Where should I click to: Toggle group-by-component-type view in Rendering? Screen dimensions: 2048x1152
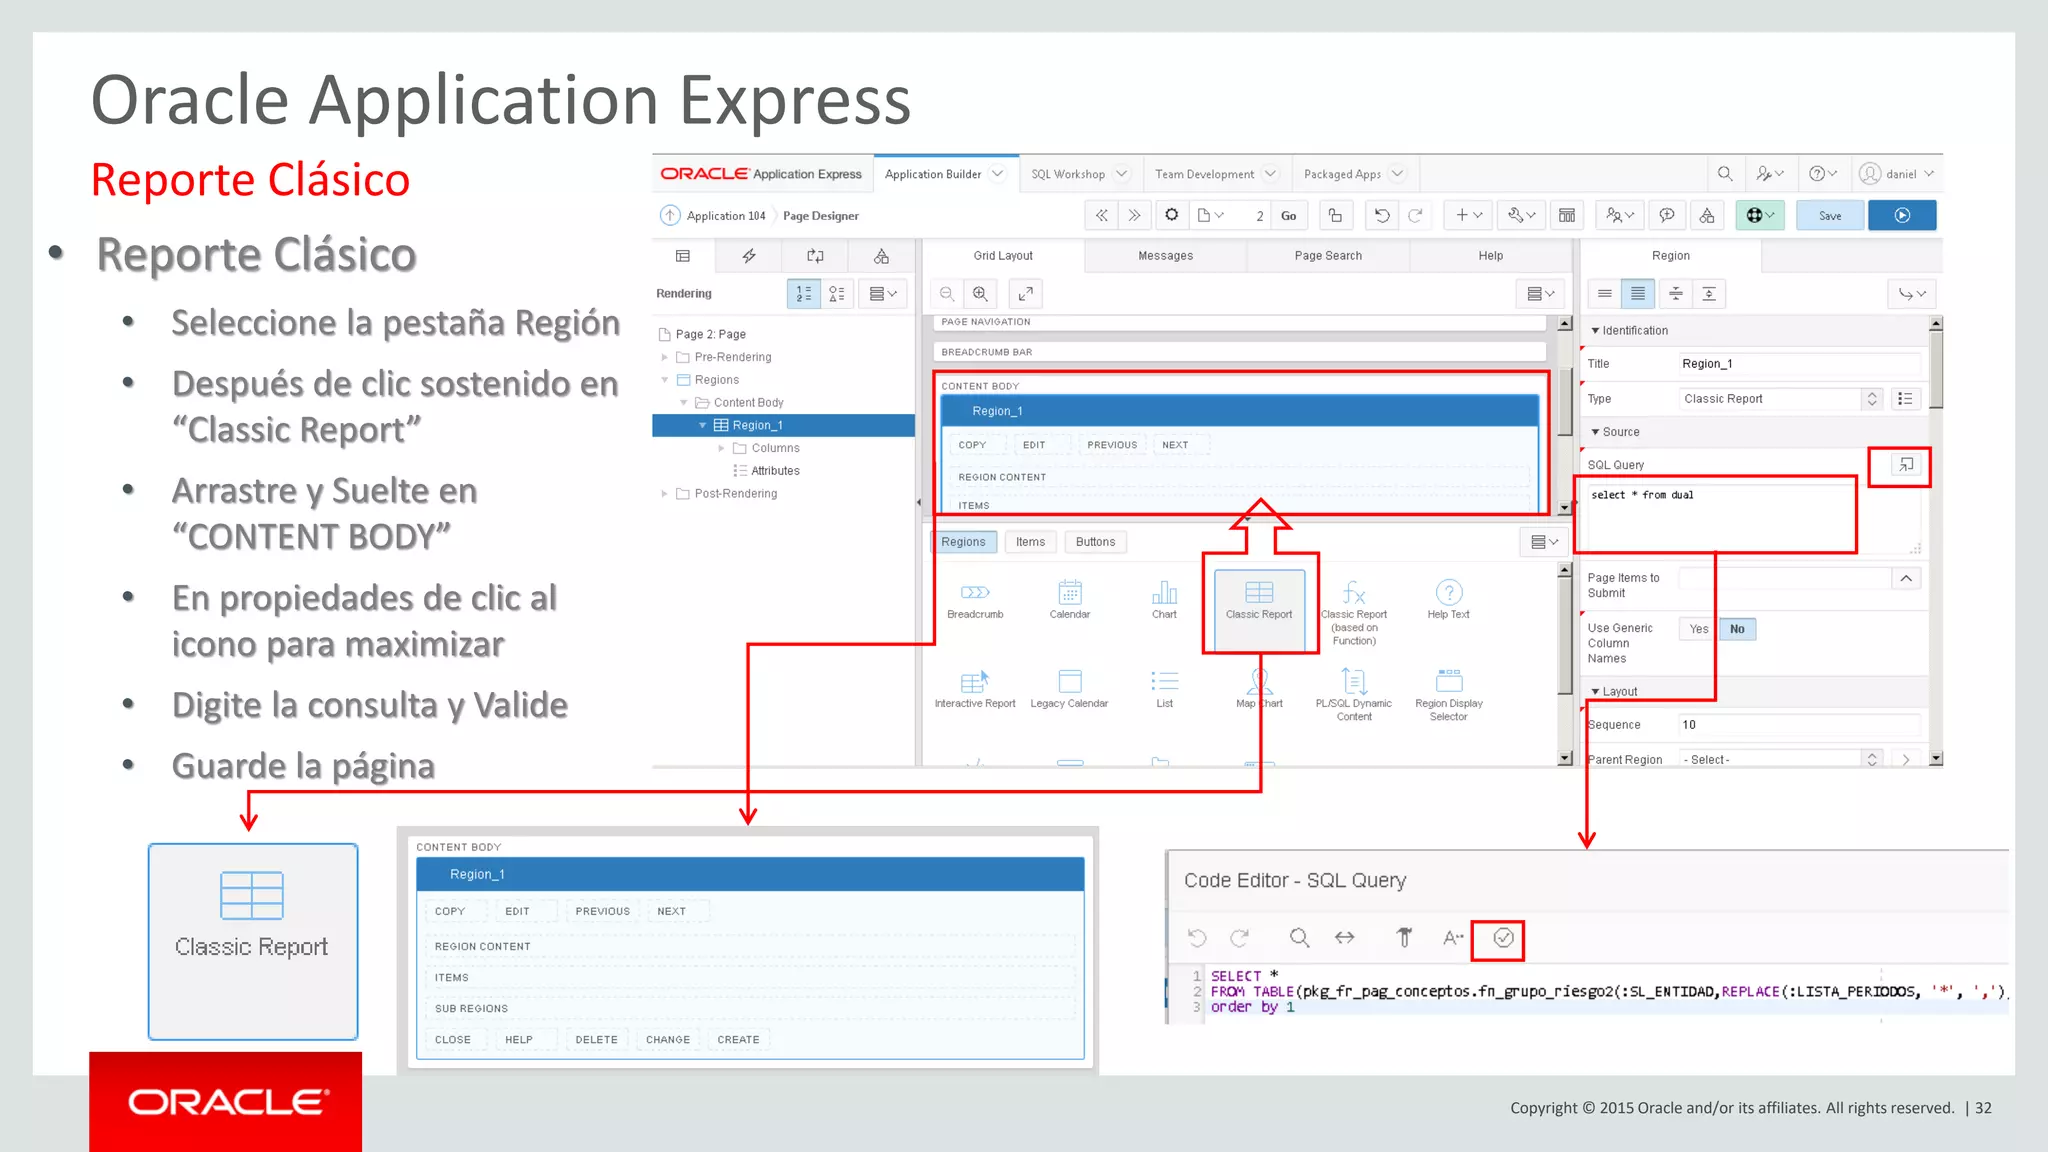pyautogui.click(x=837, y=294)
